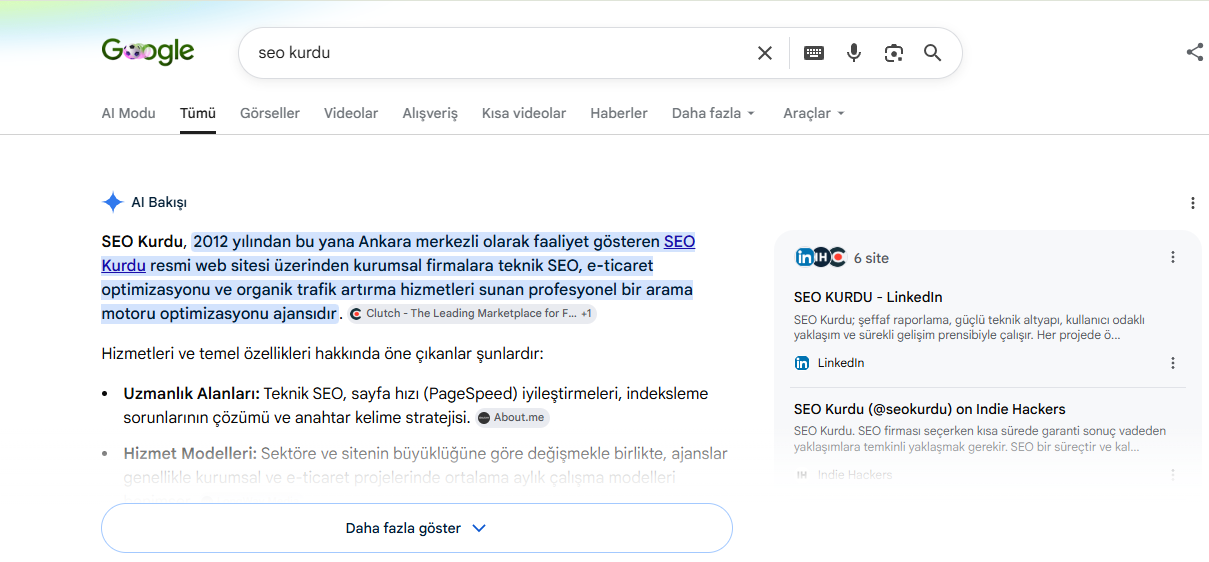This screenshot has width=1209, height=562.
Task: Click the "+1" additional sources indicator
Action: (586, 313)
